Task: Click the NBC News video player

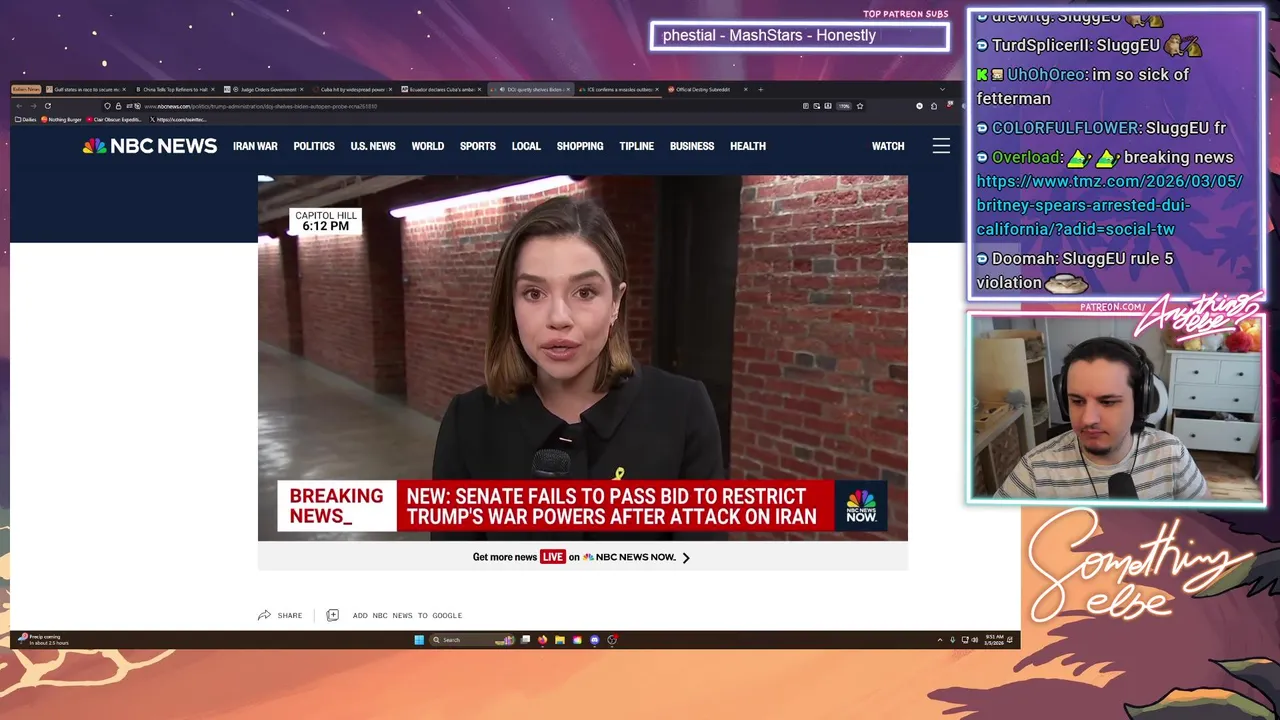Action: pyautogui.click(x=583, y=358)
